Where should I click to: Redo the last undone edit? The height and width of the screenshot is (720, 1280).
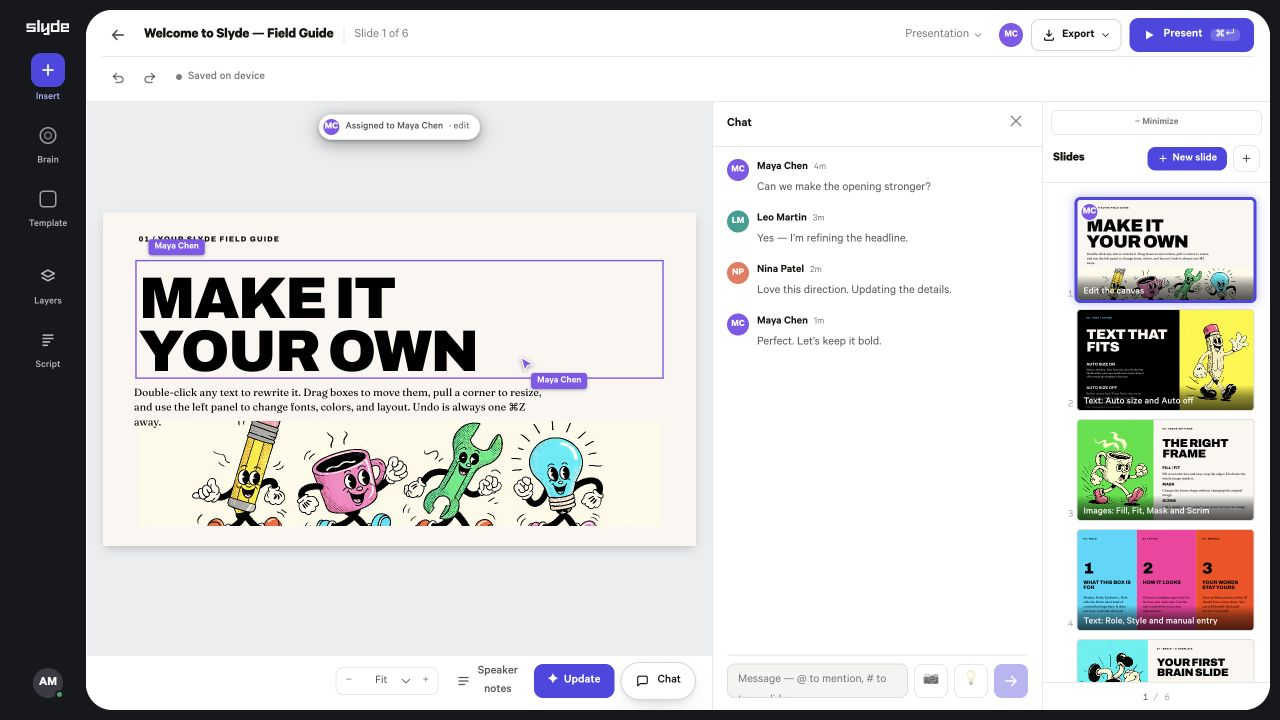point(150,77)
